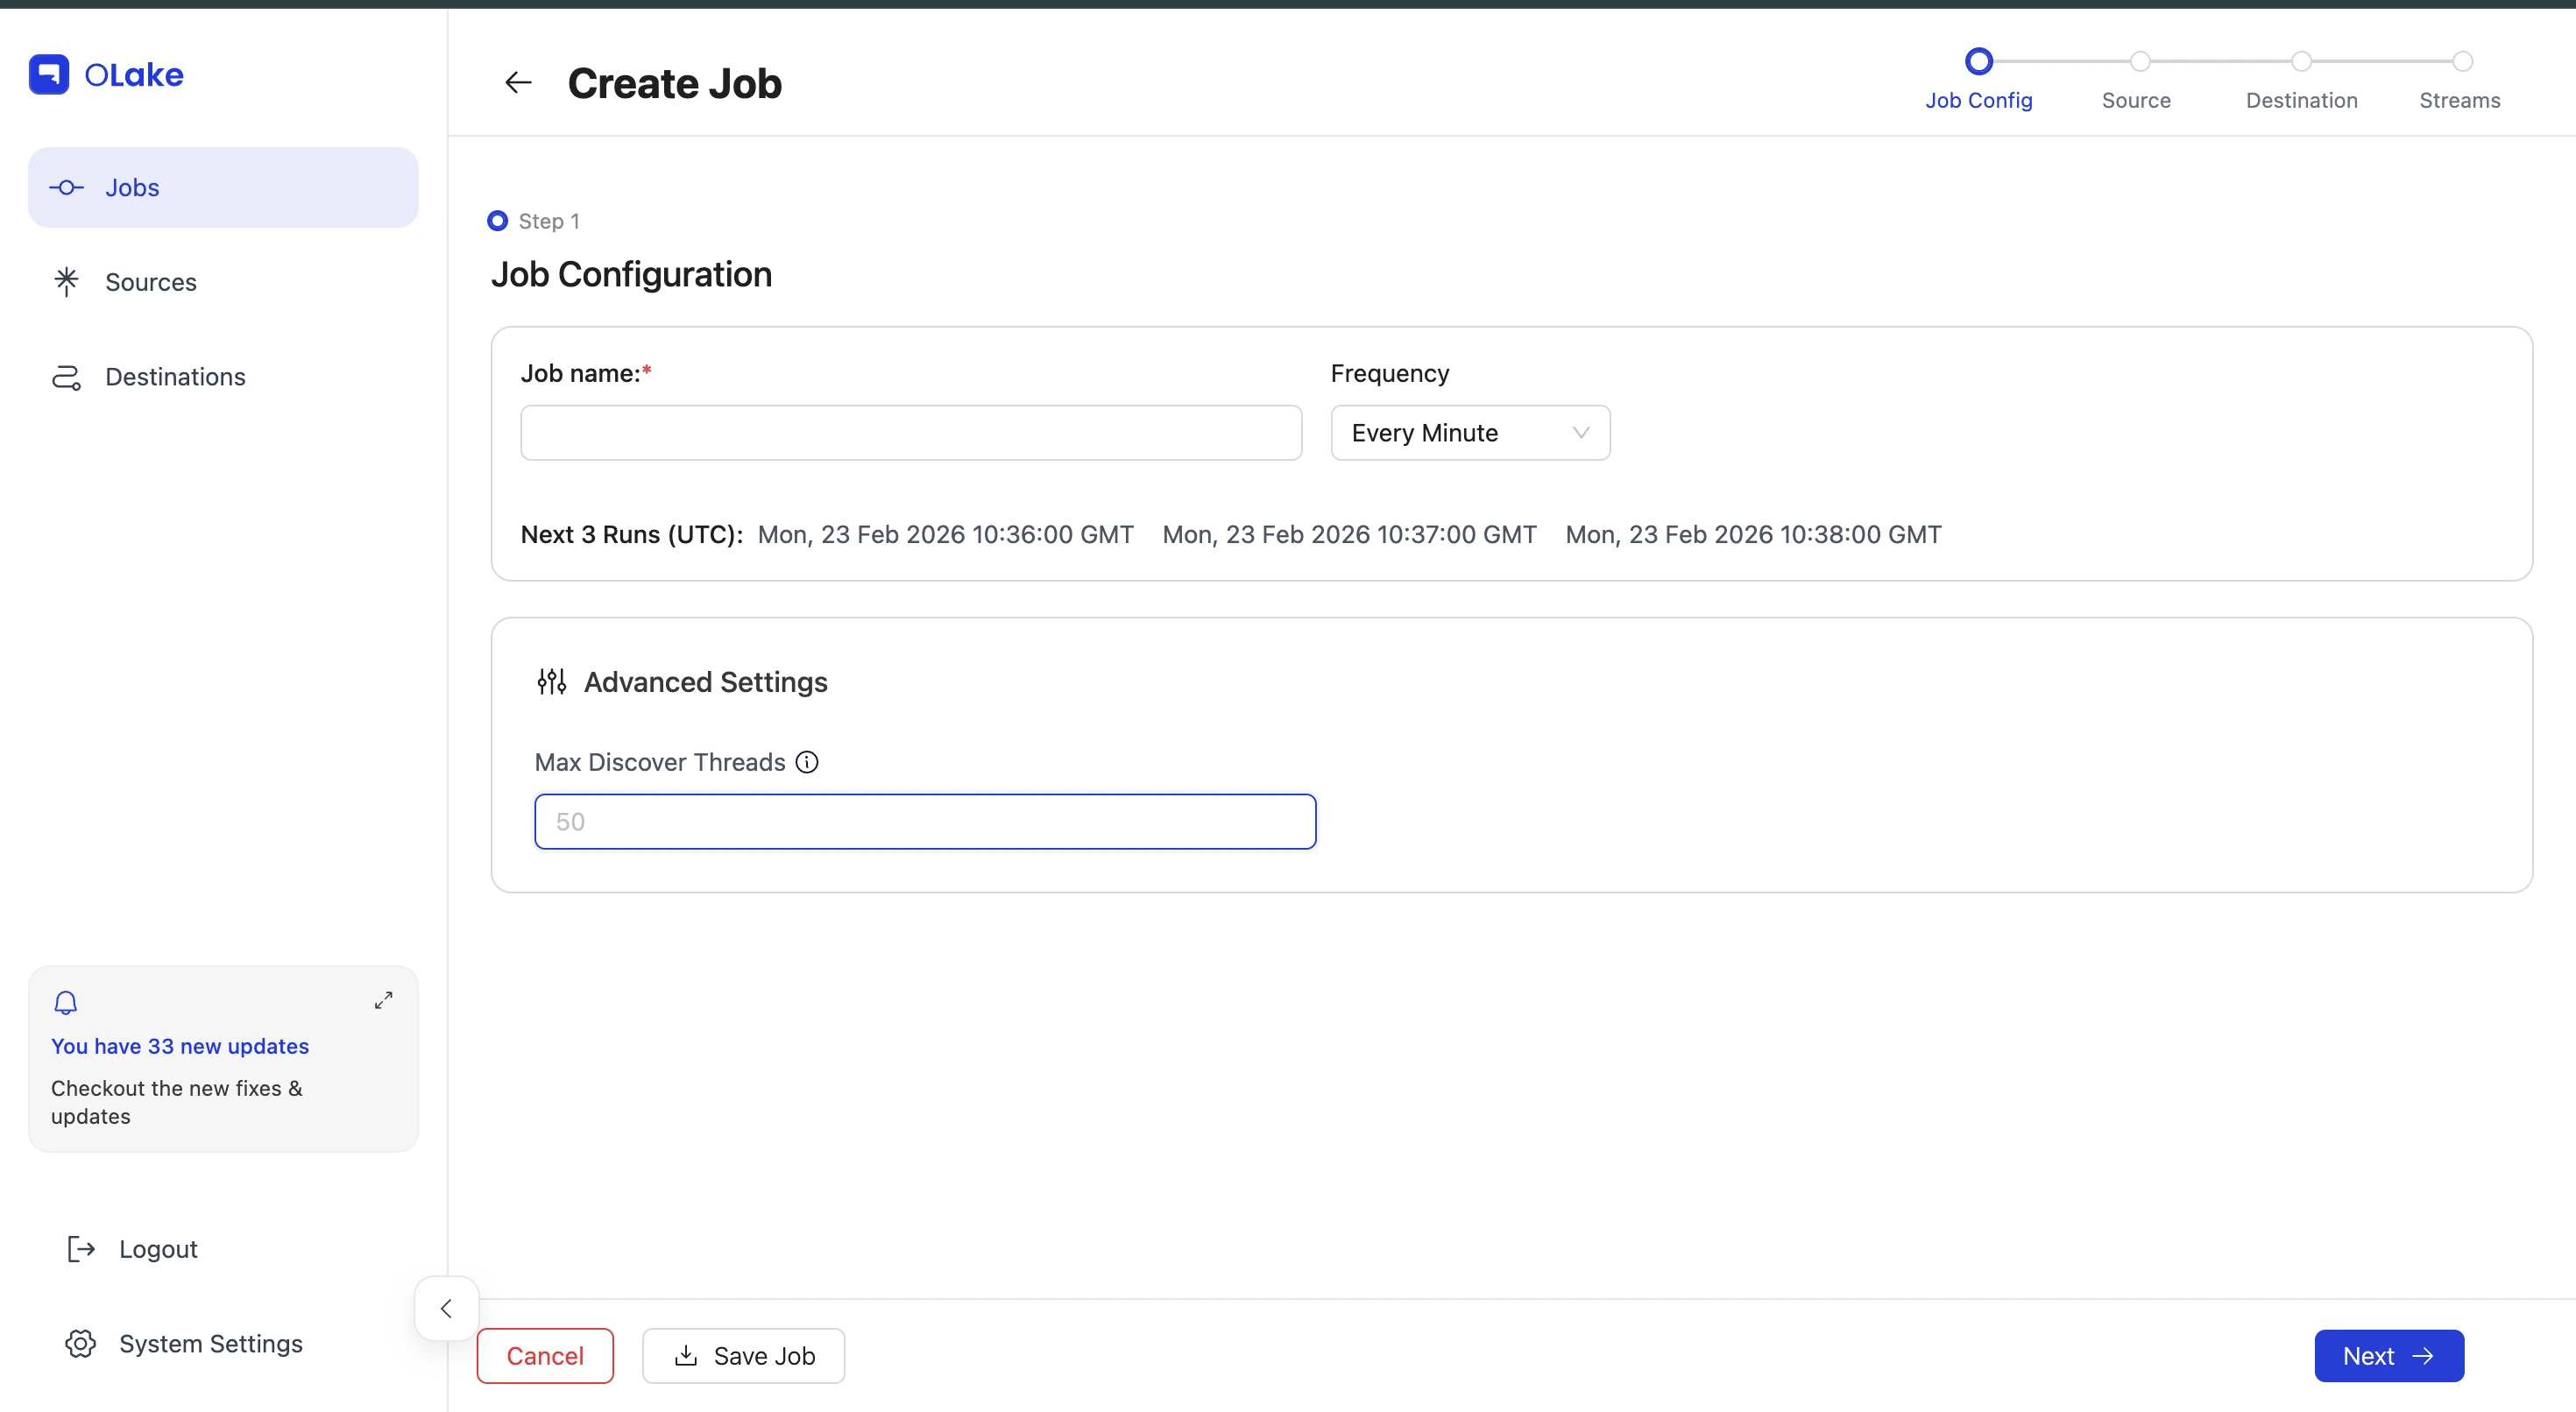This screenshot has height=1412, width=2576.
Task: Click the Advanced Settings sliders icon
Action: 552,682
